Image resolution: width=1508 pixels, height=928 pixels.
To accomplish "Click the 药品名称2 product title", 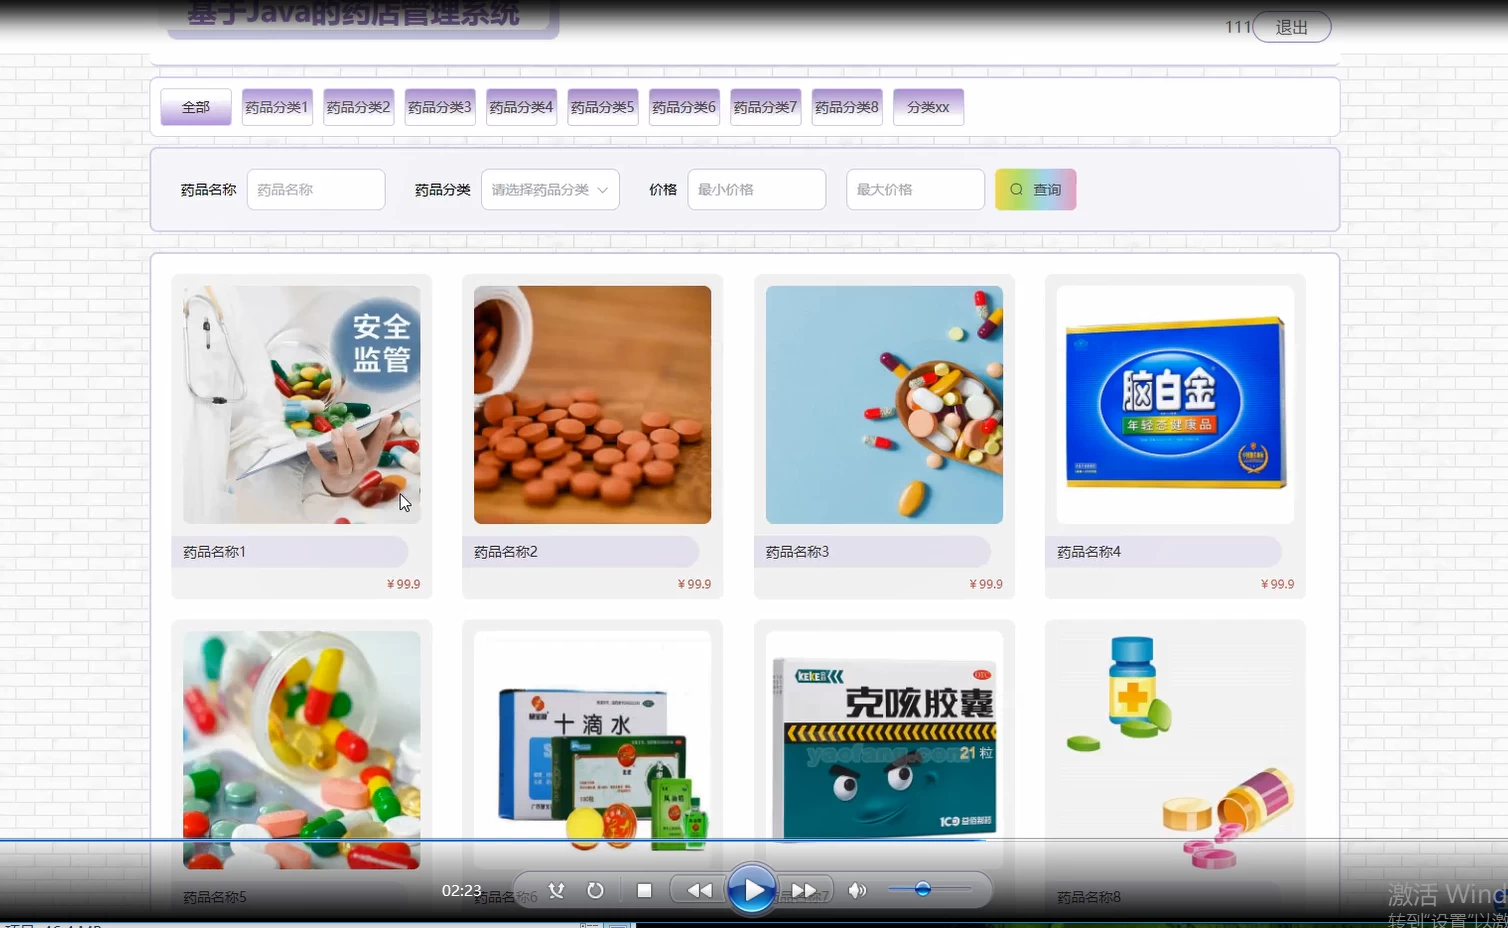I will (506, 552).
